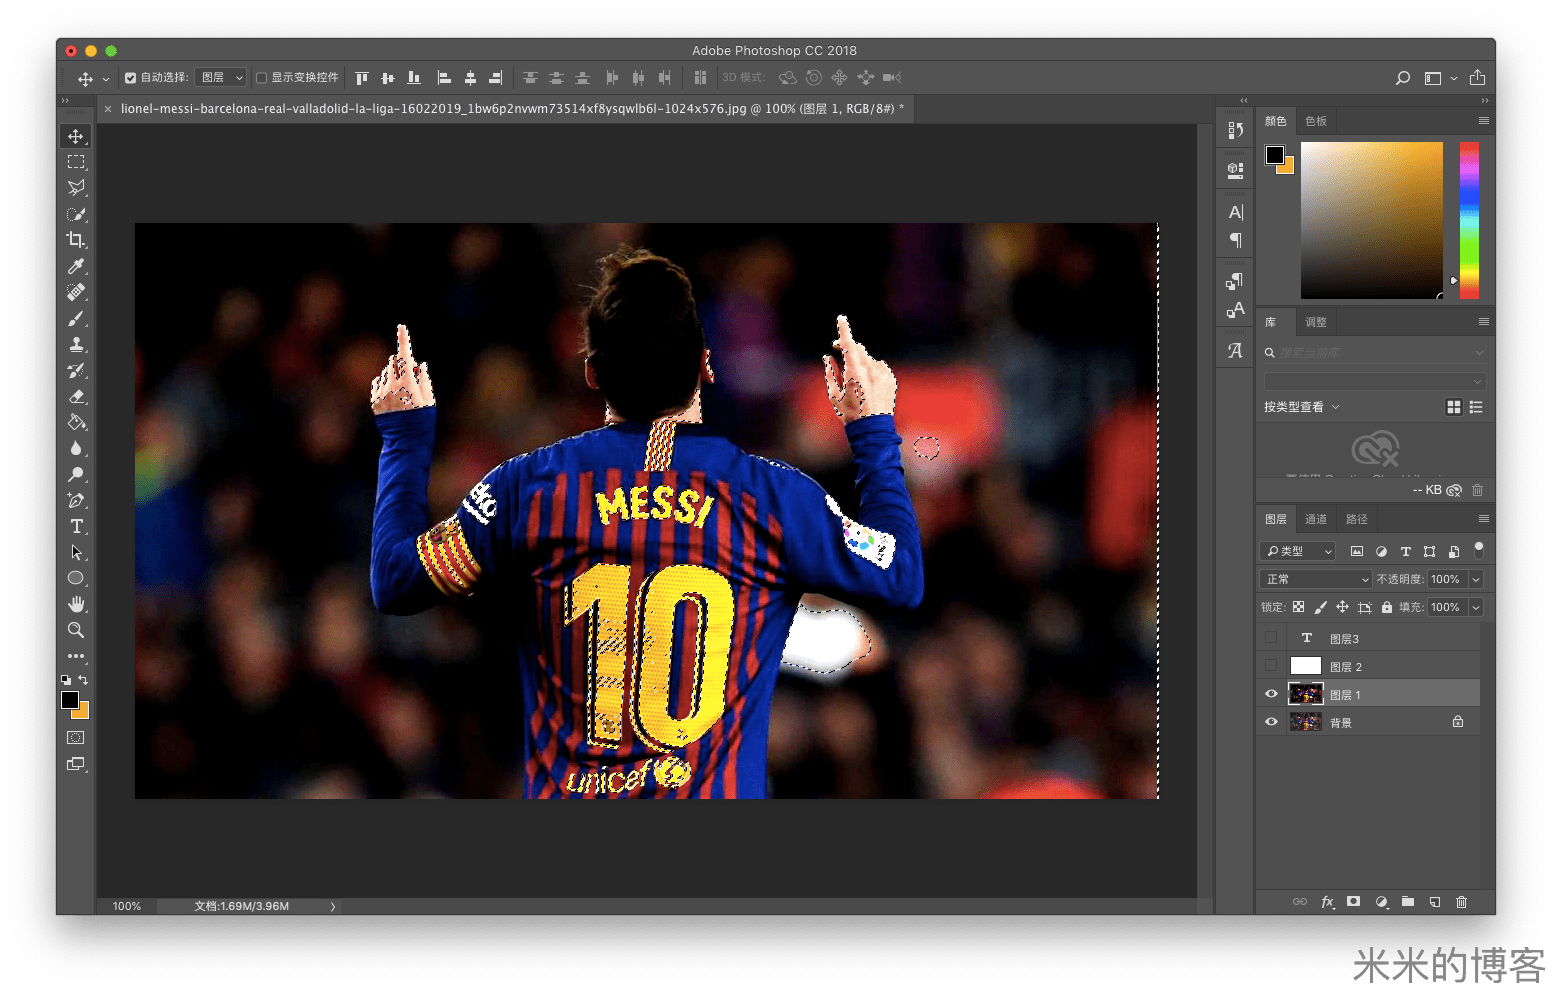This screenshot has height=989, width=1552.
Task: Choose the Hand tool
Action: click(76, 604)
